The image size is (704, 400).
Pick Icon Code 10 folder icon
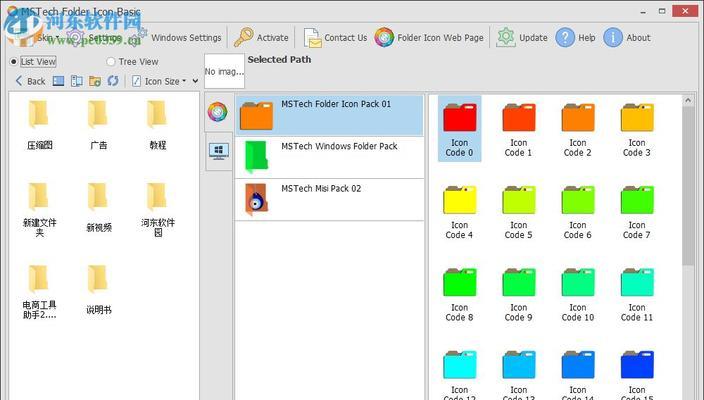click(x=578, y=294)
